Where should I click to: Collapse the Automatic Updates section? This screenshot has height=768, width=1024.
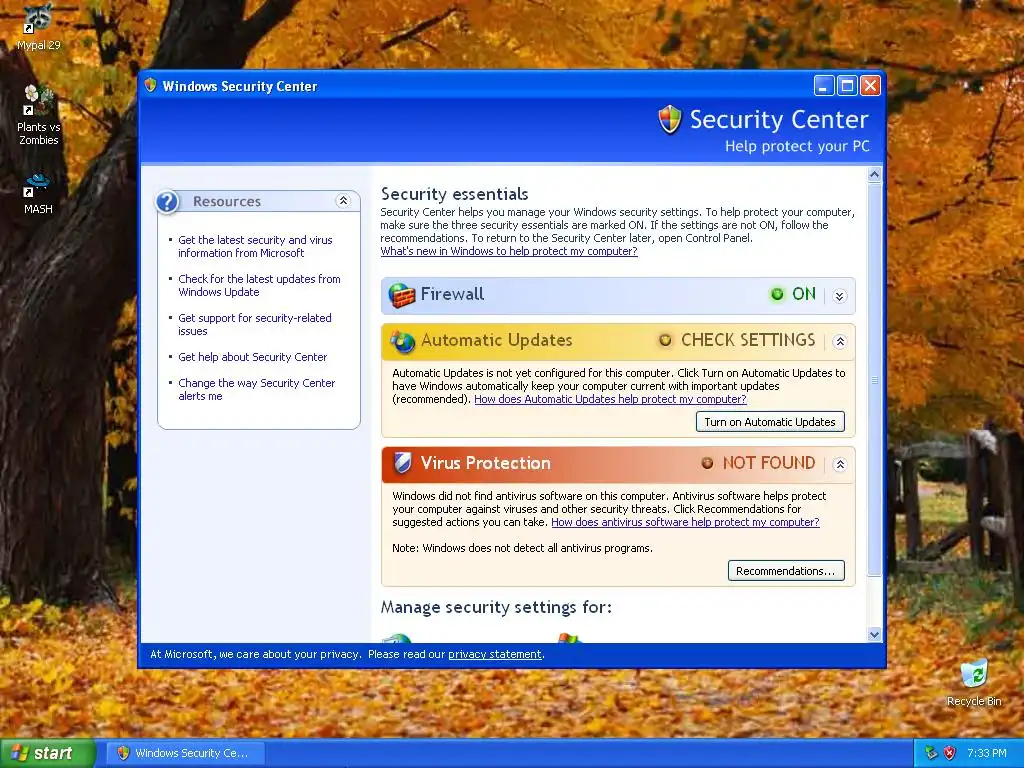(840, 342)
